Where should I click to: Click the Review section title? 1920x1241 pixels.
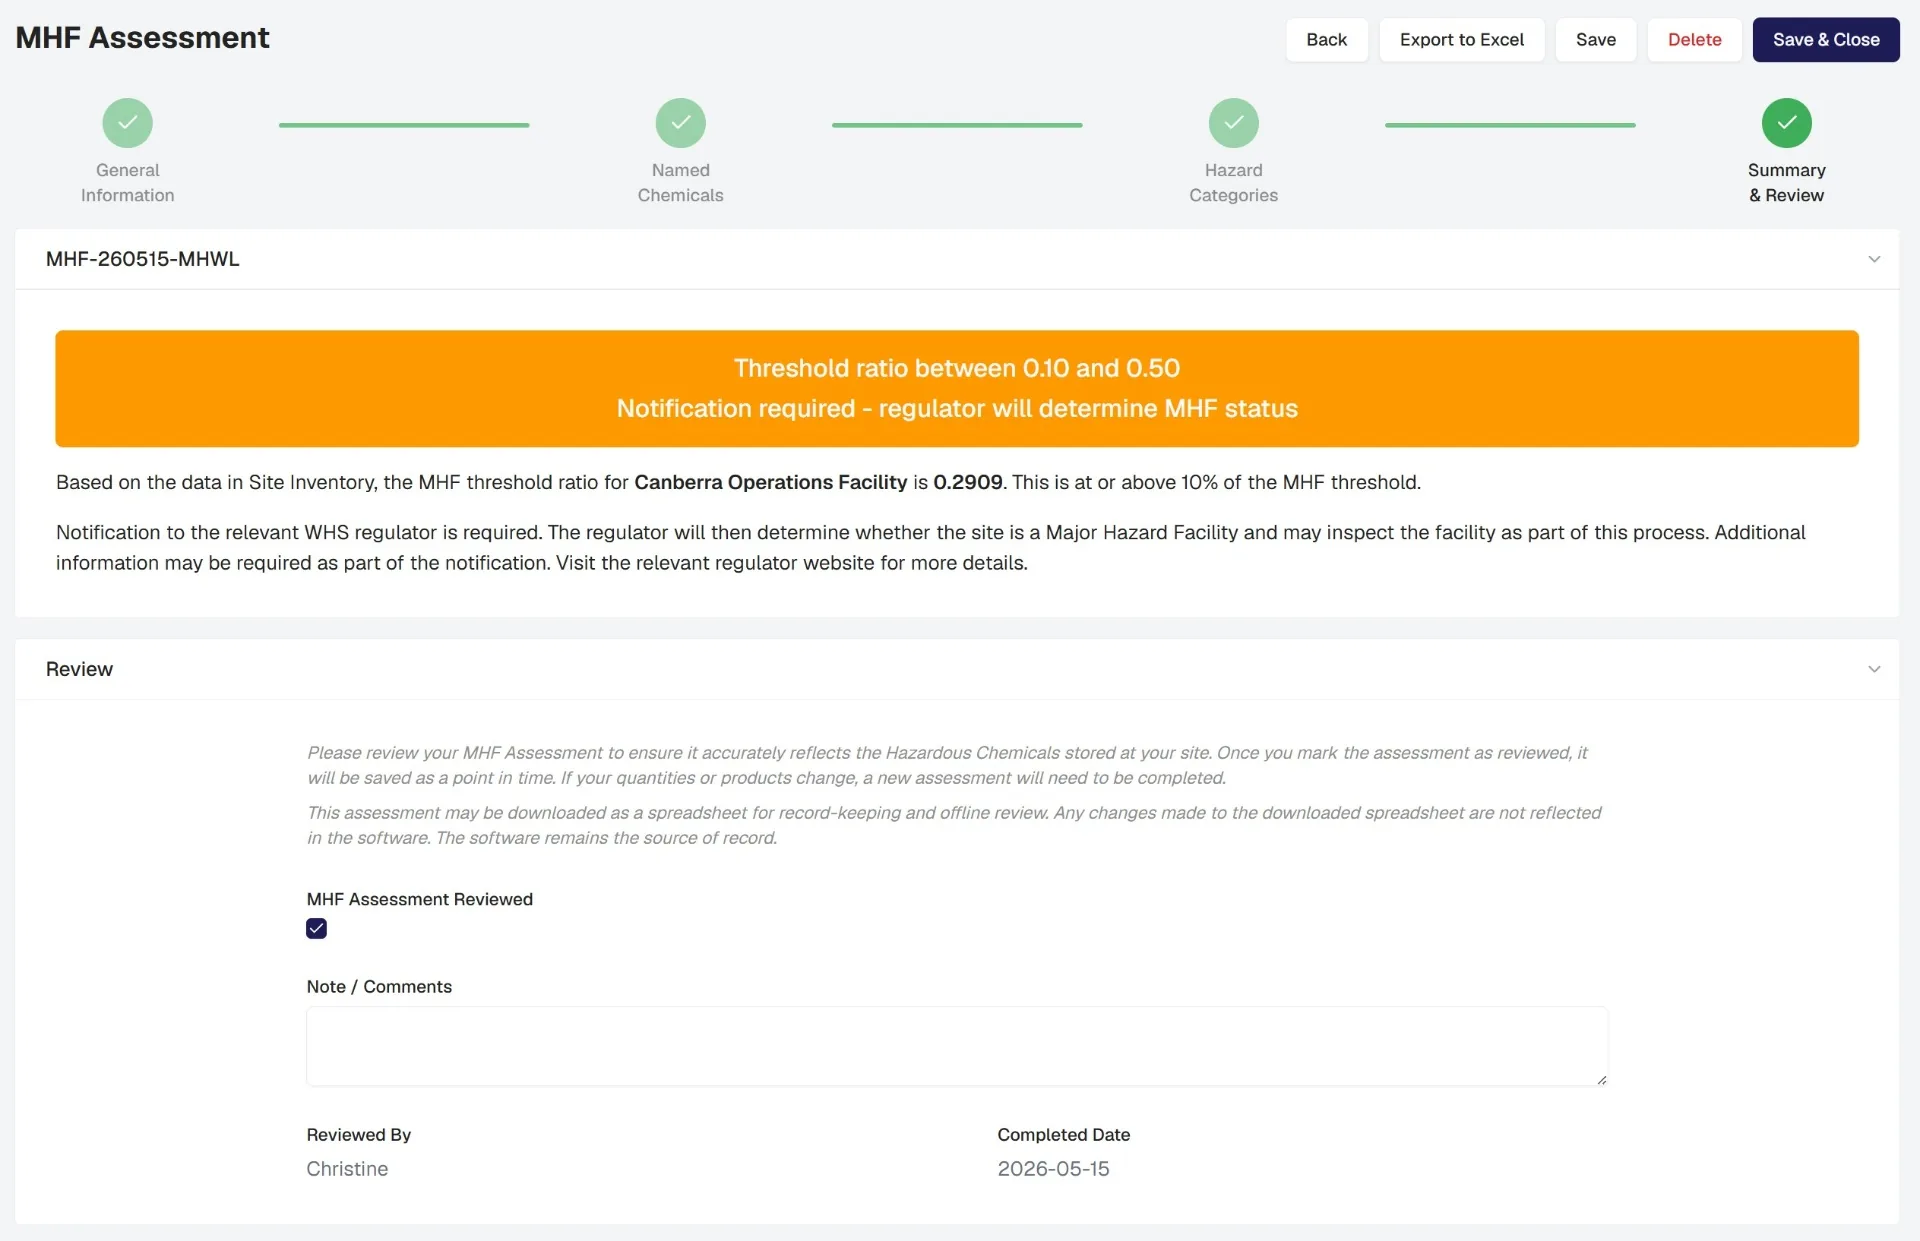(79, 669)
